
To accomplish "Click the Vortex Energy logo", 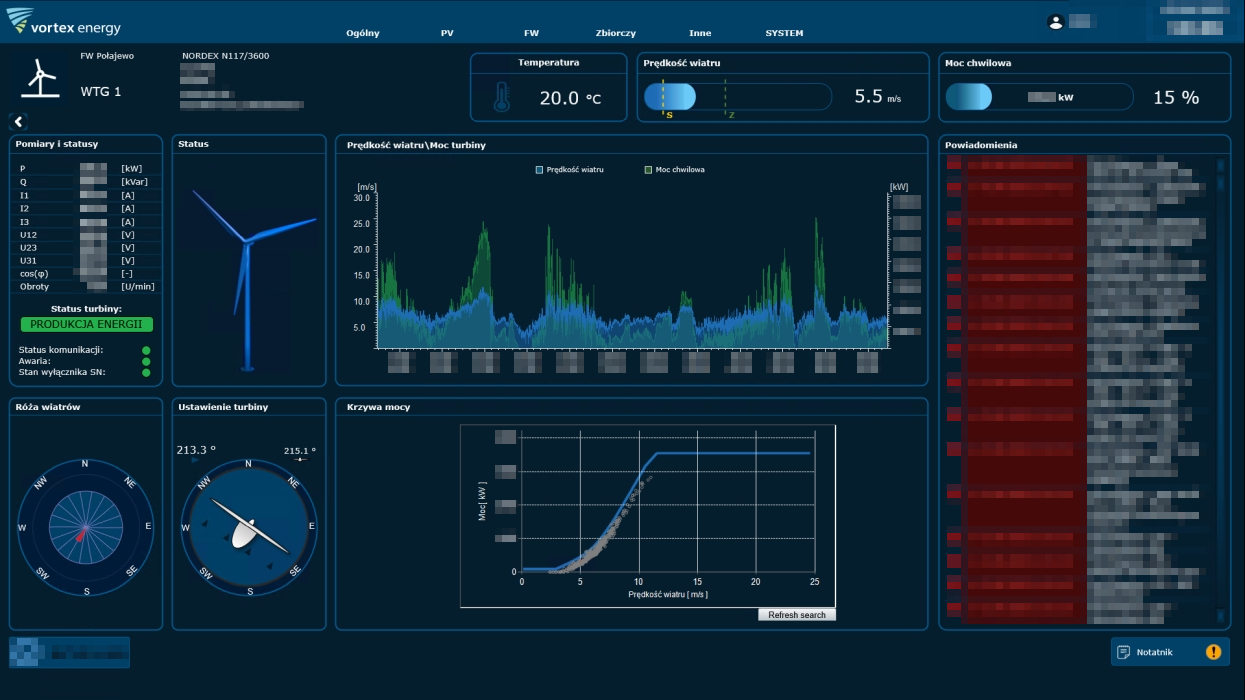I will (64, 22).
